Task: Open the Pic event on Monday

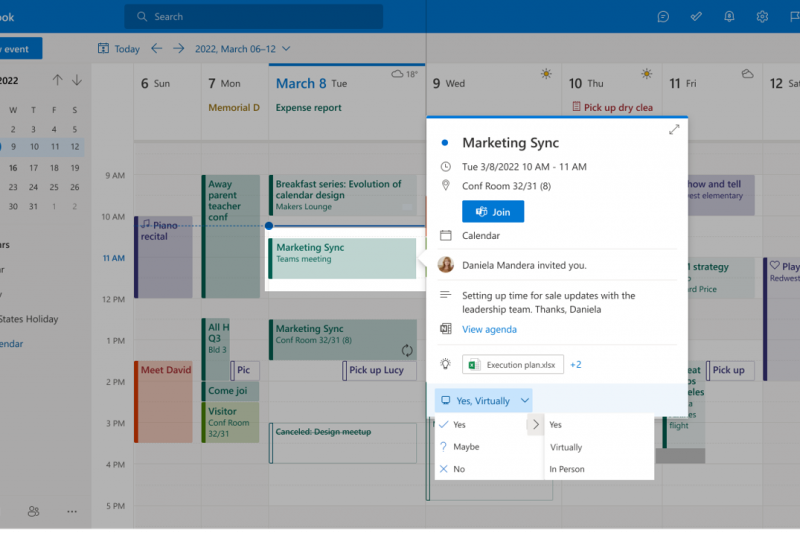Action: pos(245,370)
